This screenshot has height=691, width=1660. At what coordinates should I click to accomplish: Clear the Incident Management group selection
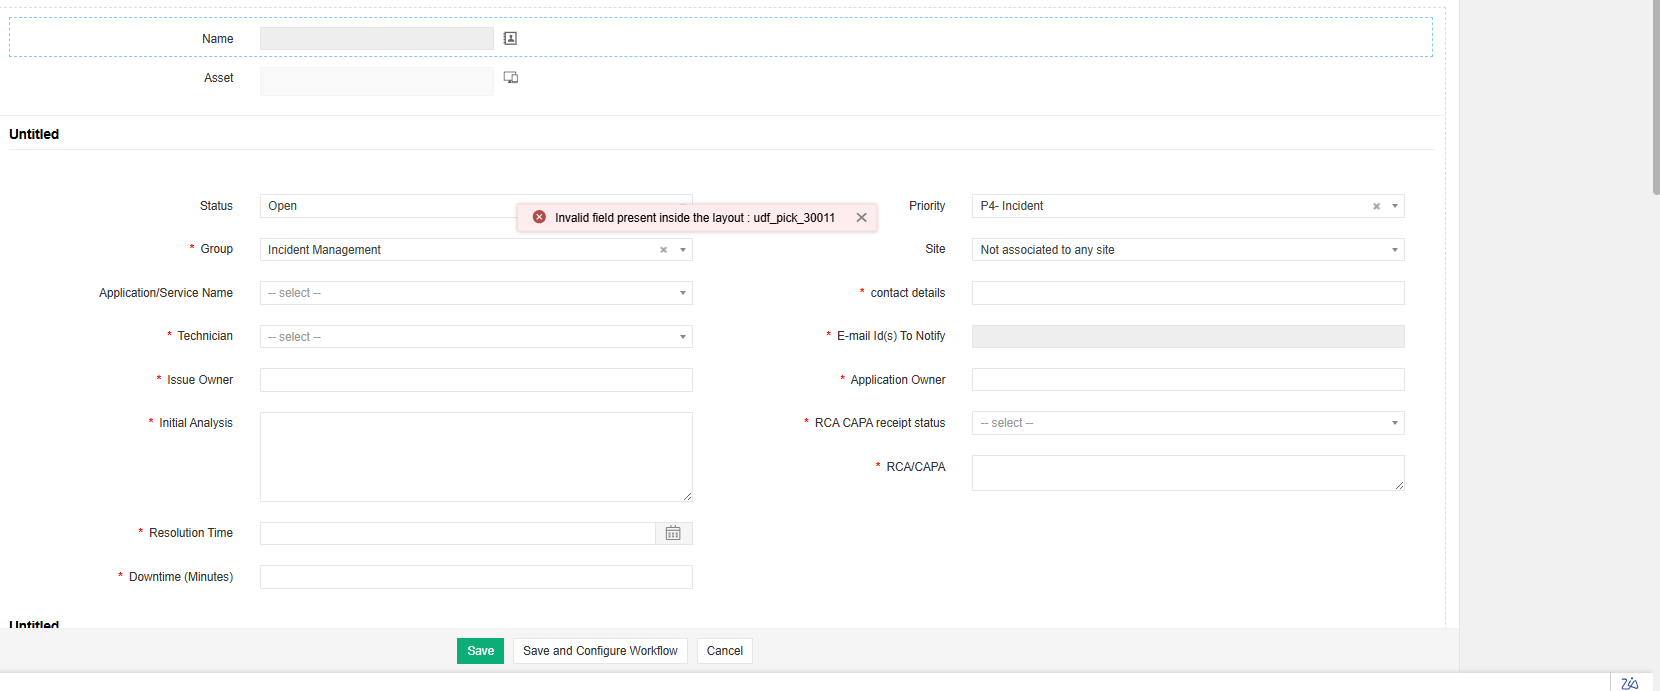(663, 250)
